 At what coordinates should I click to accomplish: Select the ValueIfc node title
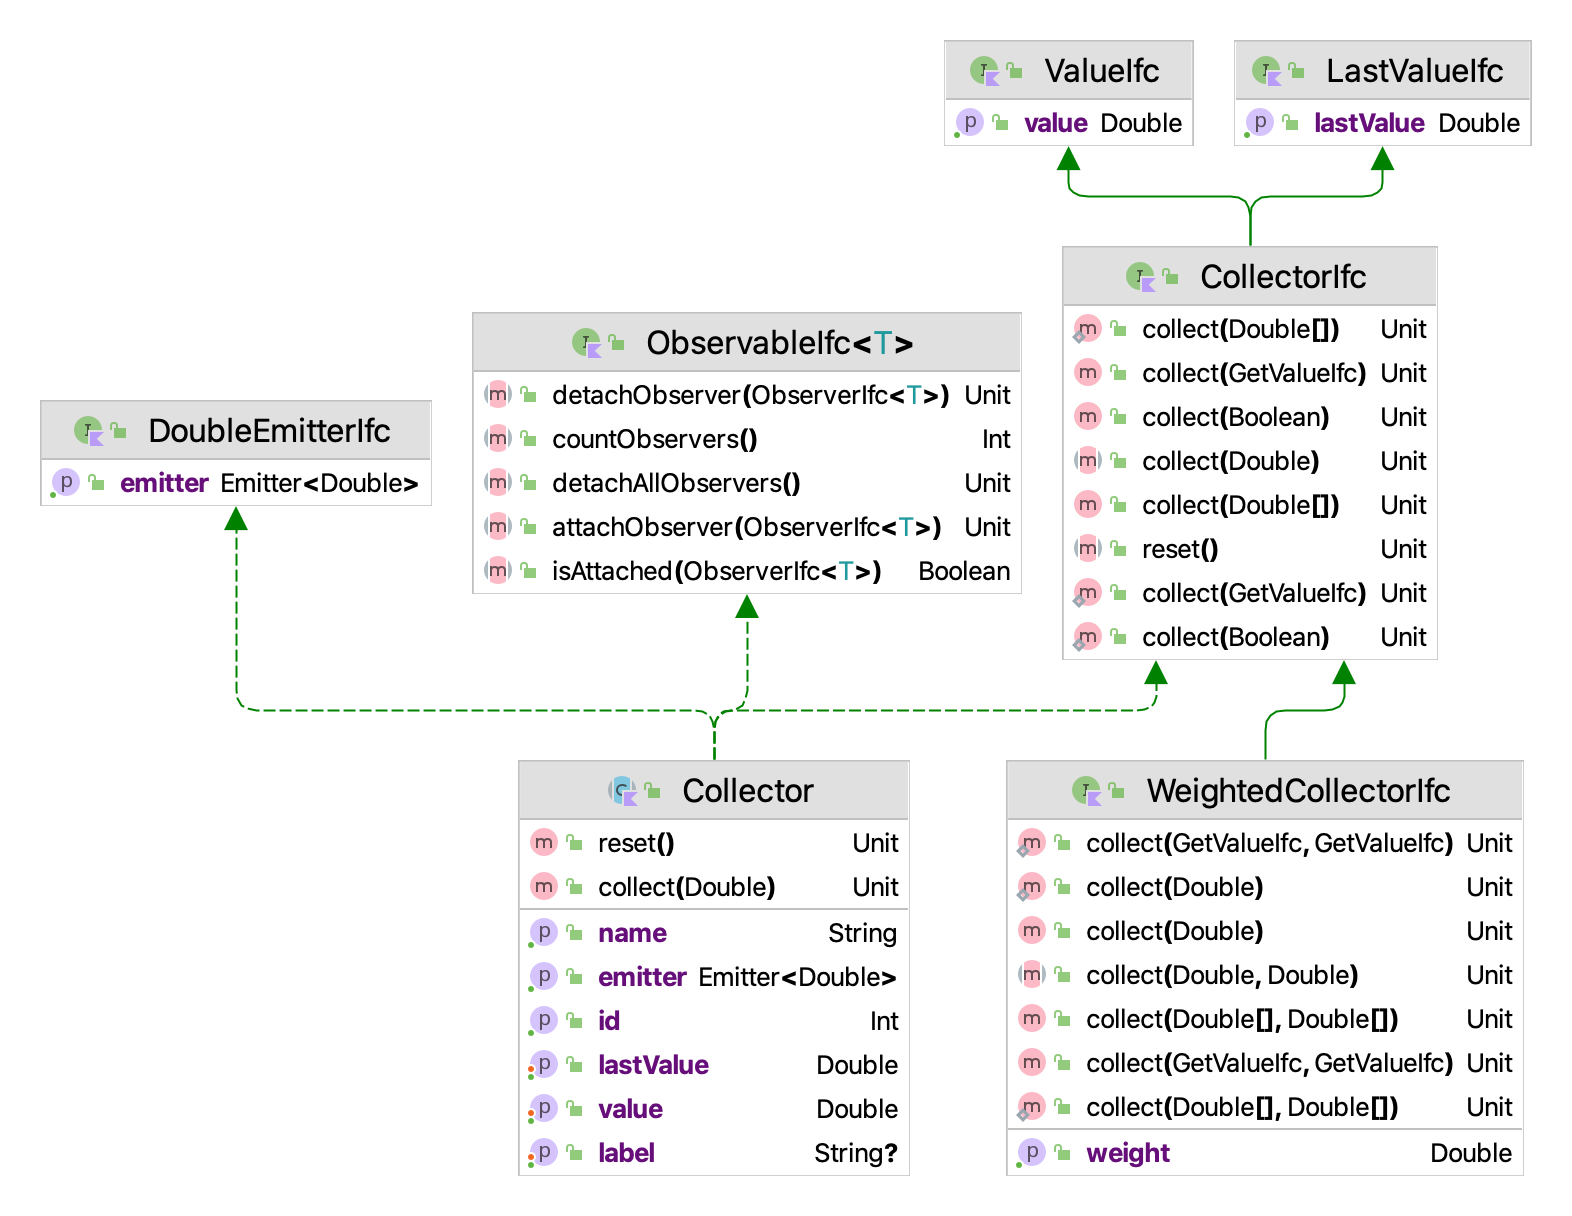point(1102,71)
